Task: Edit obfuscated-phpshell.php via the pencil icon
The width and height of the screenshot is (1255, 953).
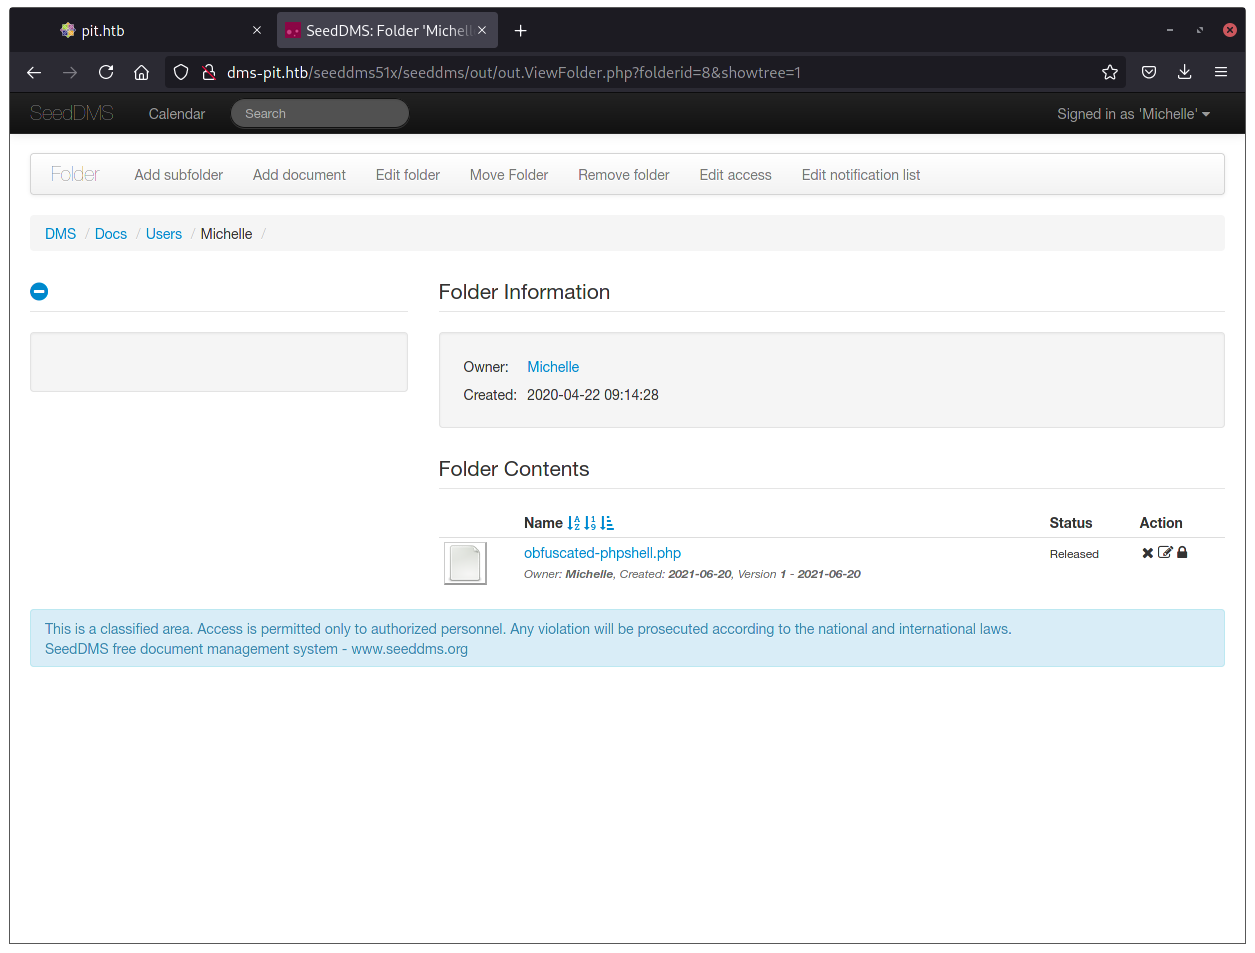Action: click(1164, 552)
